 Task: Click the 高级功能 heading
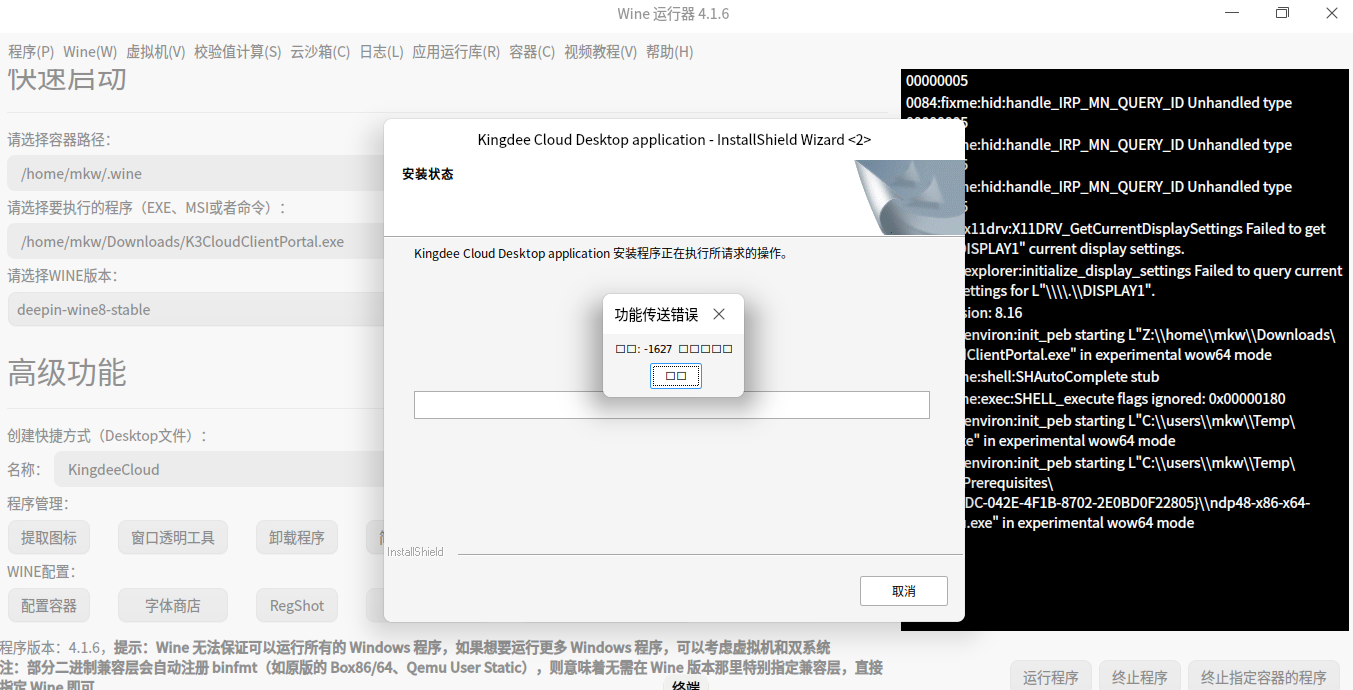(67, 372)
